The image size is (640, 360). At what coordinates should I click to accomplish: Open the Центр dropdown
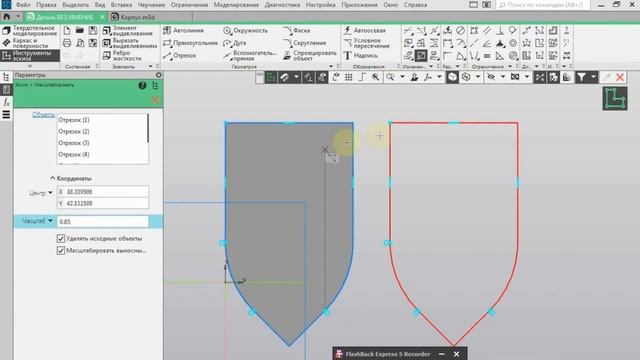click(x=50, y=193)
